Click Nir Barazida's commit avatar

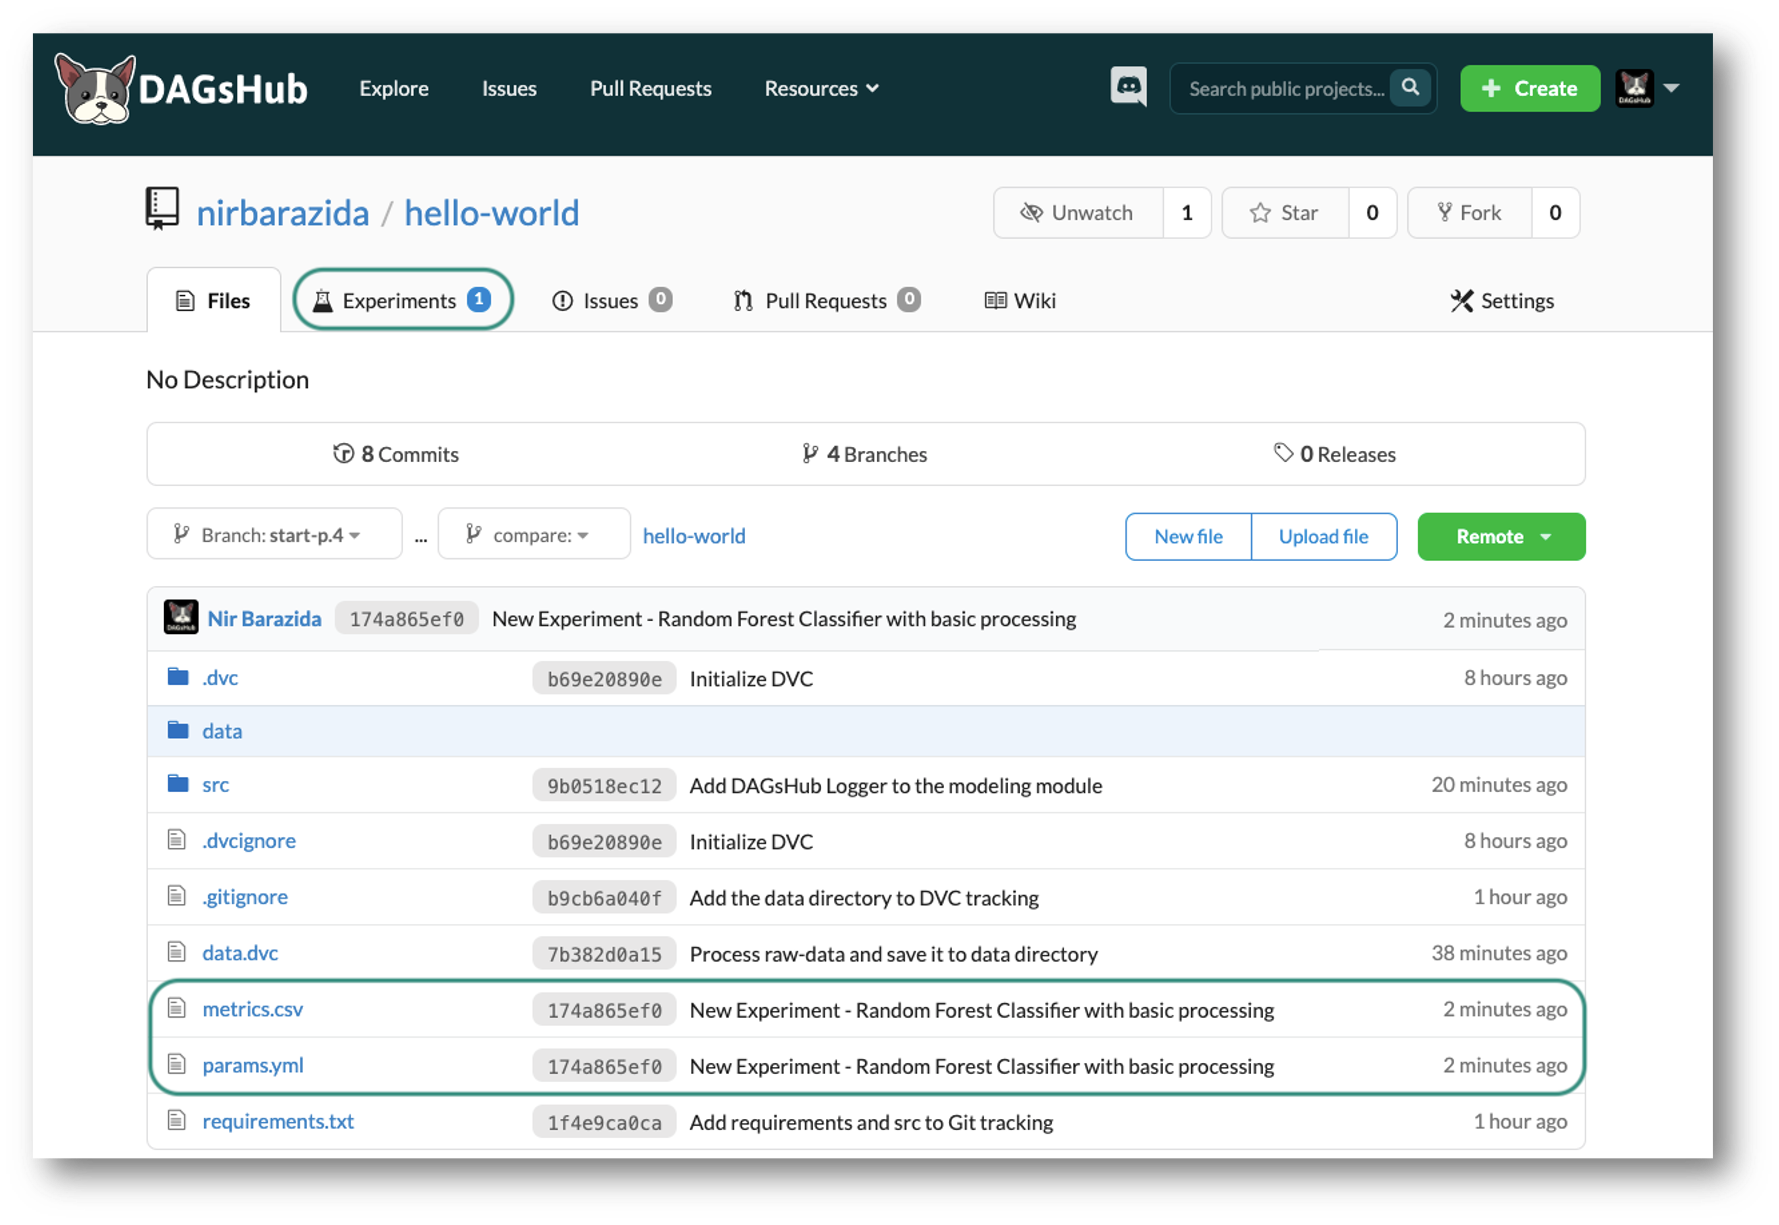181,618
